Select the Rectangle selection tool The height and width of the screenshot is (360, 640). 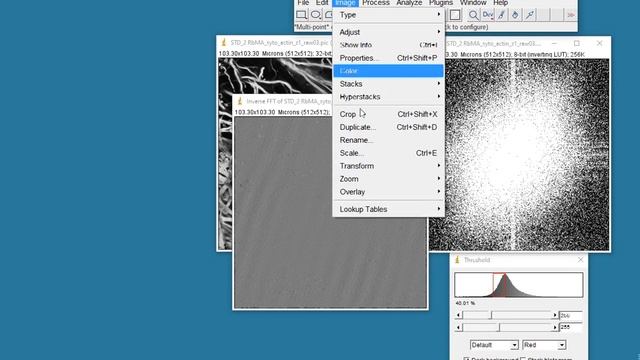point(301,15)
